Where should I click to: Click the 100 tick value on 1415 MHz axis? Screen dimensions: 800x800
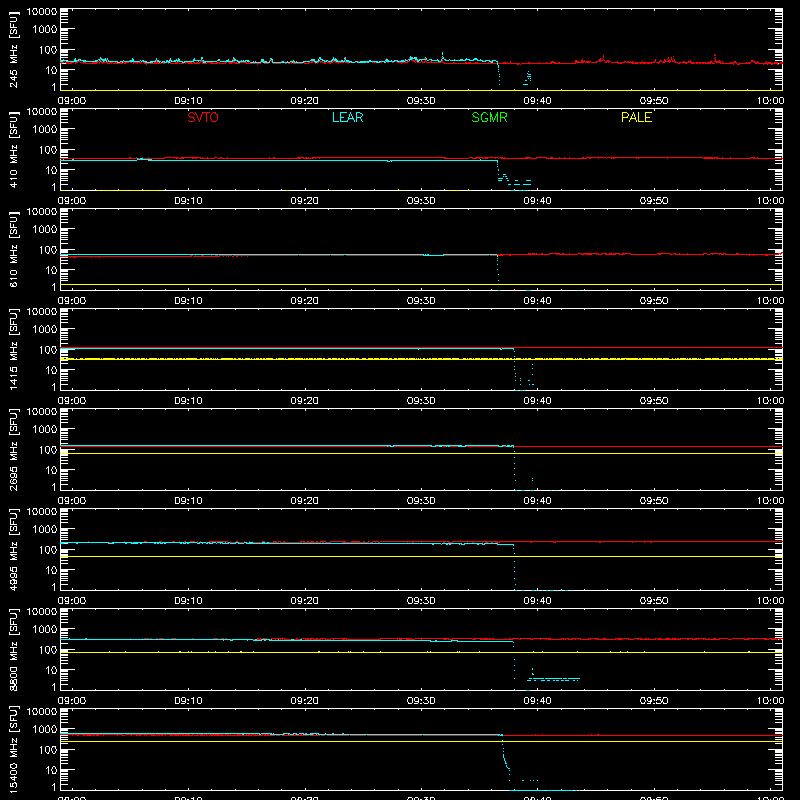pos(48,350)
